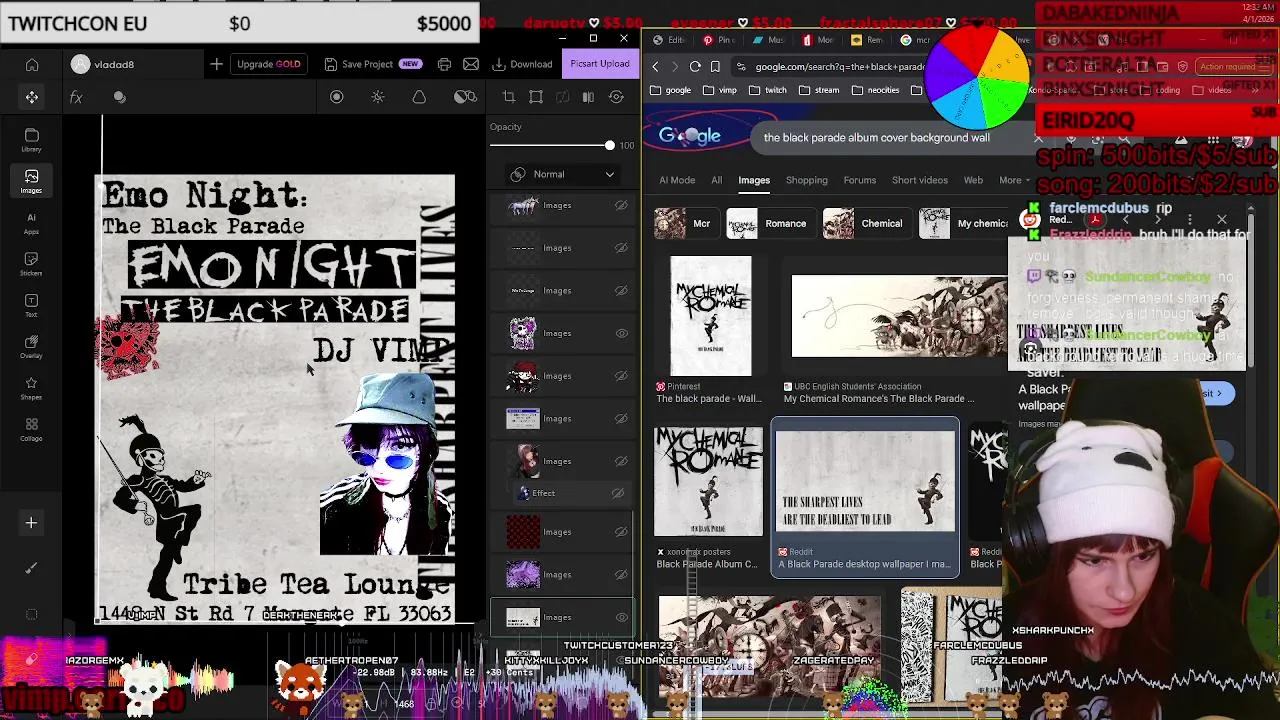Open the Shopping search tab
This screenshot has height=720, width=1280.
[x=806, y=180]
